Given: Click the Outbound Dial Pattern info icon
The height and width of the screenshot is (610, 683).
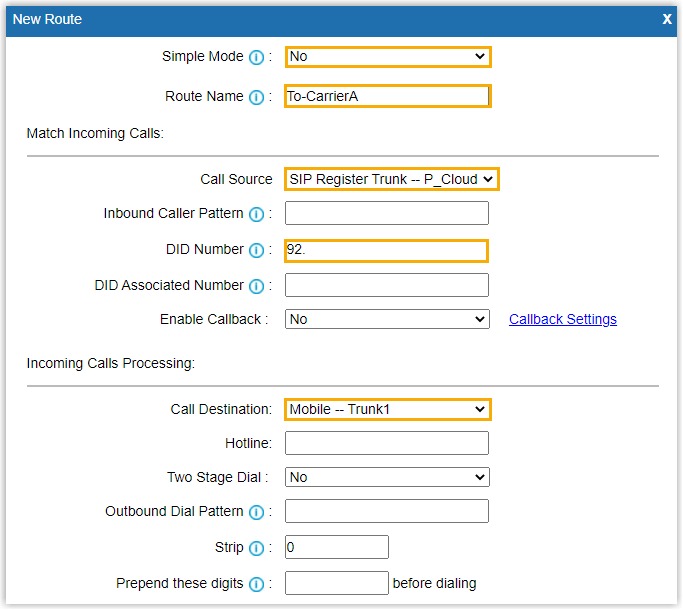Looking at the screenshot, I should (256, 512).
